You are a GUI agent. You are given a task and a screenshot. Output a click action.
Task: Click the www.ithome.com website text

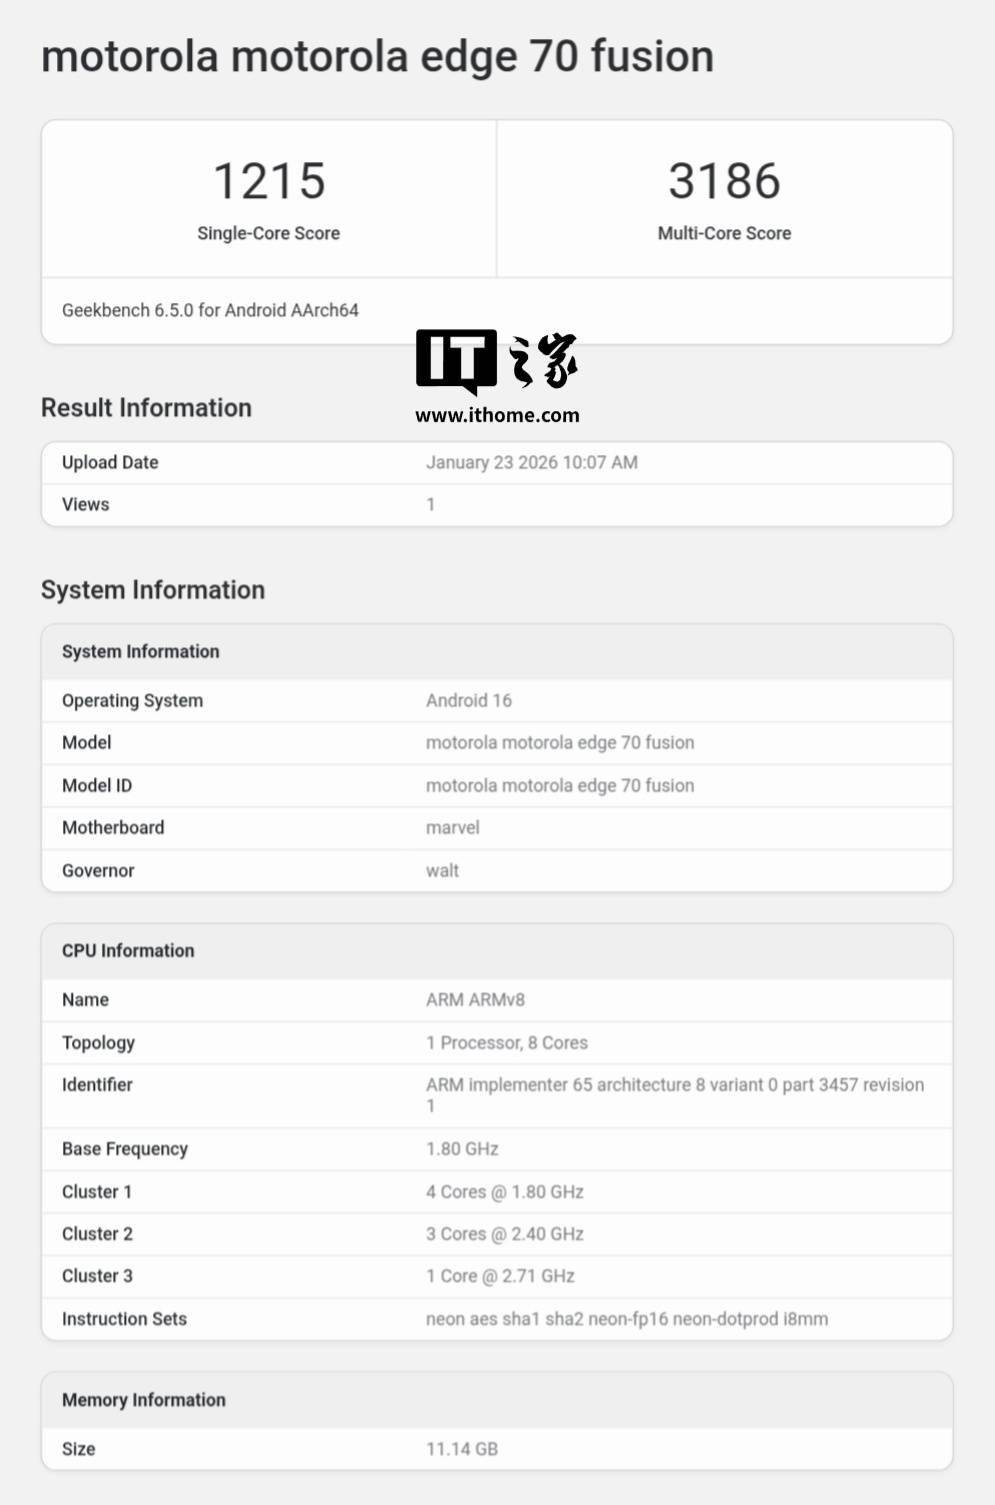click(x=497, y=415)
